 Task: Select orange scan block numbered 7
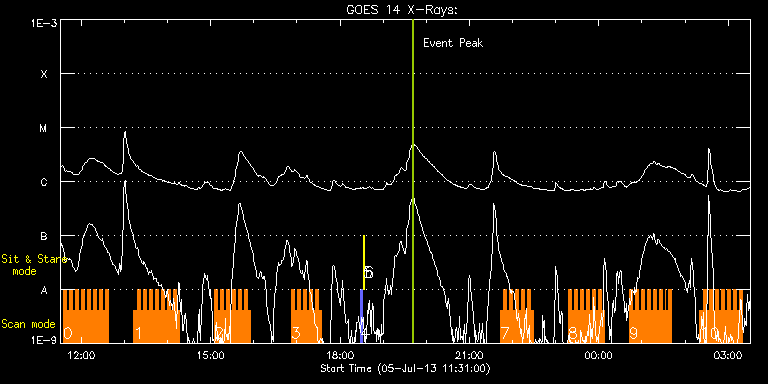coord(517,316)
